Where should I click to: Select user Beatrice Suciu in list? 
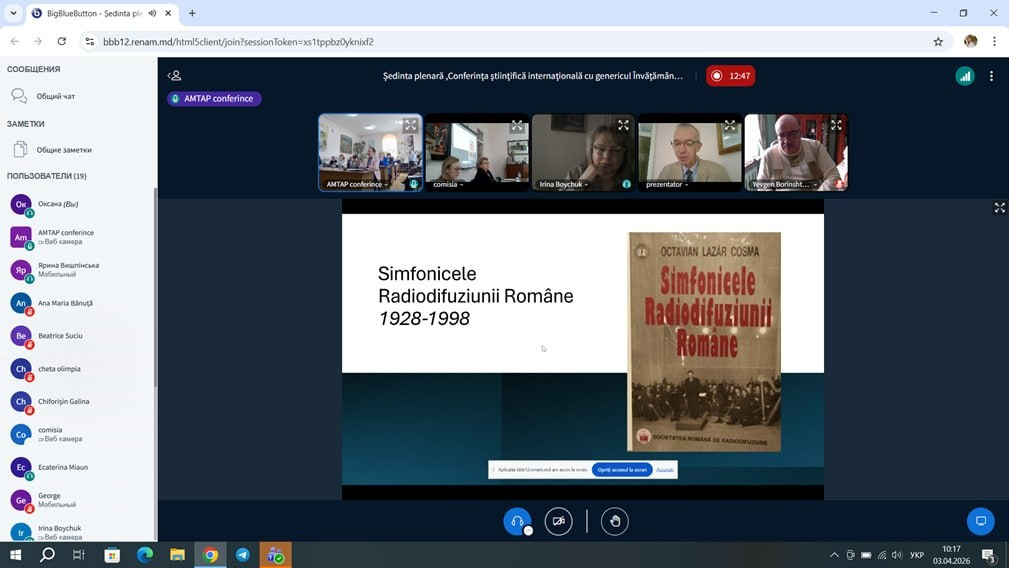[60, 336]
